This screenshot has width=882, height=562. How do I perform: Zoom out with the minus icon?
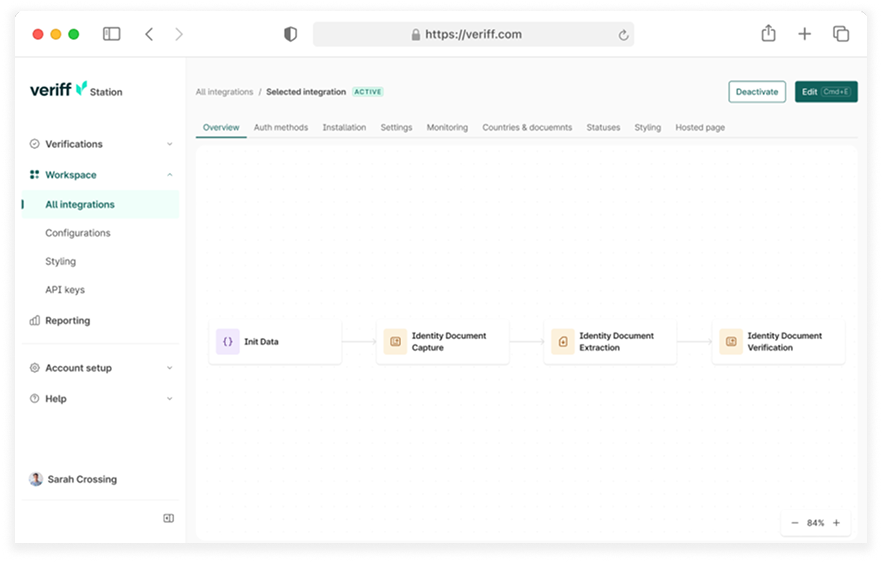coord(794,523)
